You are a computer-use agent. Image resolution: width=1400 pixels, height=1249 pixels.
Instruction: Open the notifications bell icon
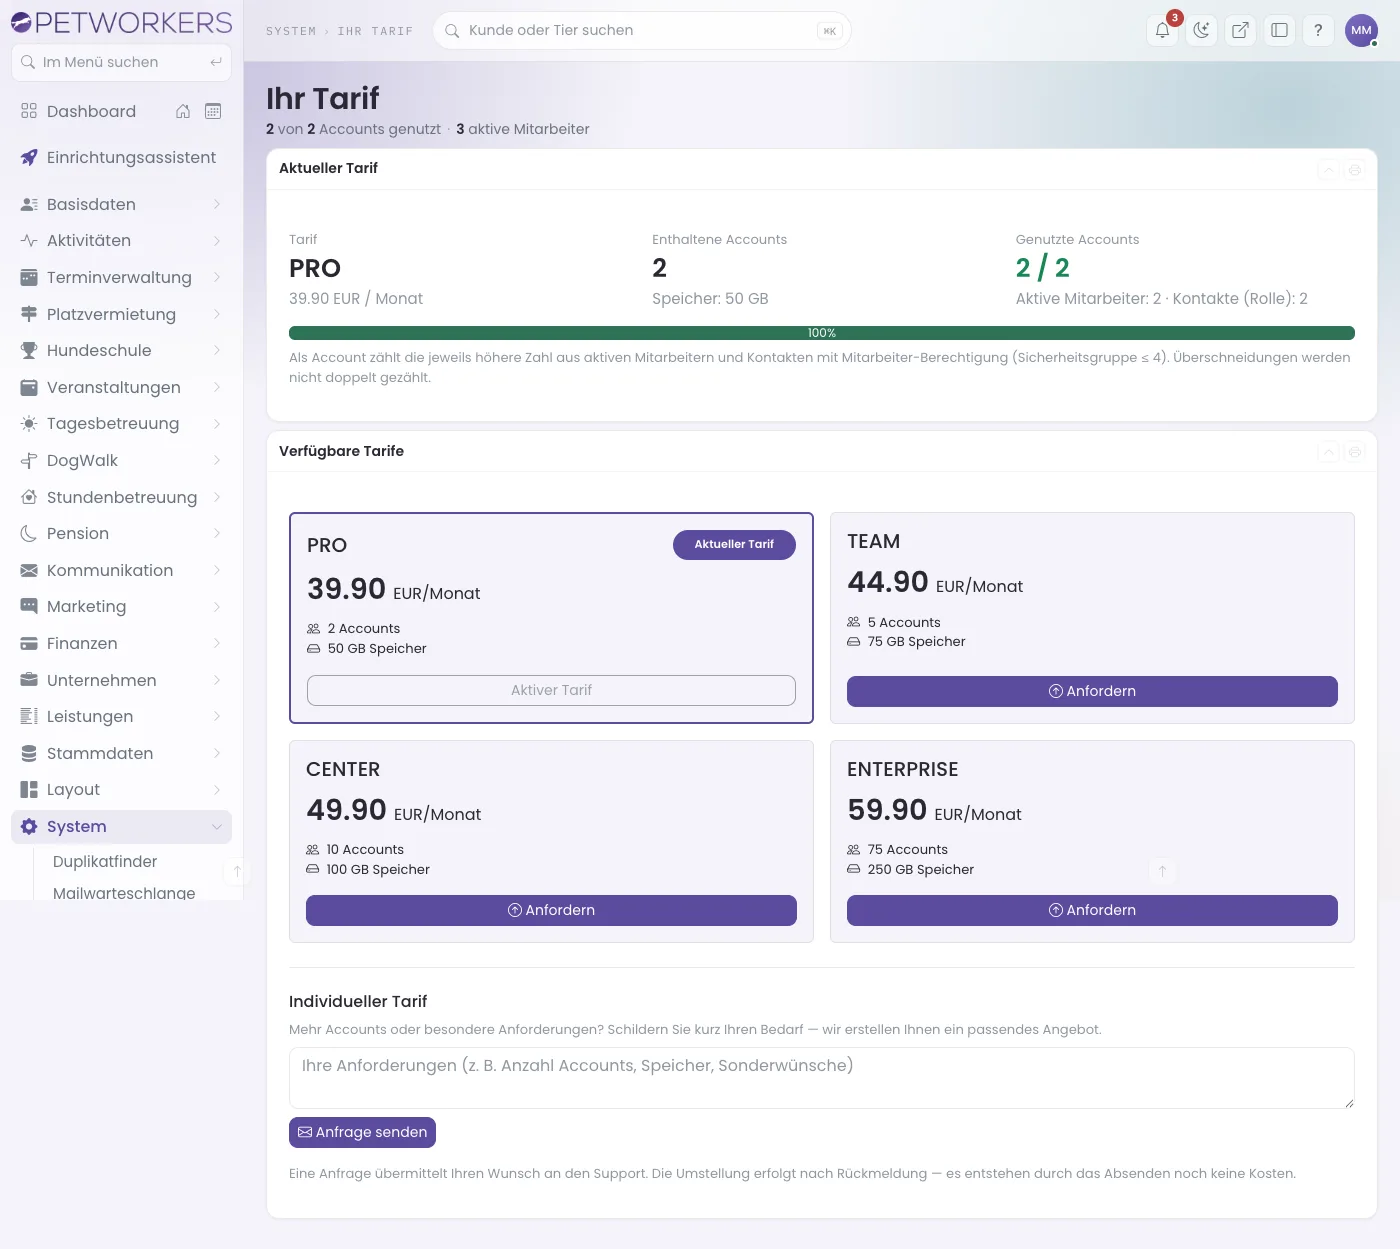tap(1162, 30)
